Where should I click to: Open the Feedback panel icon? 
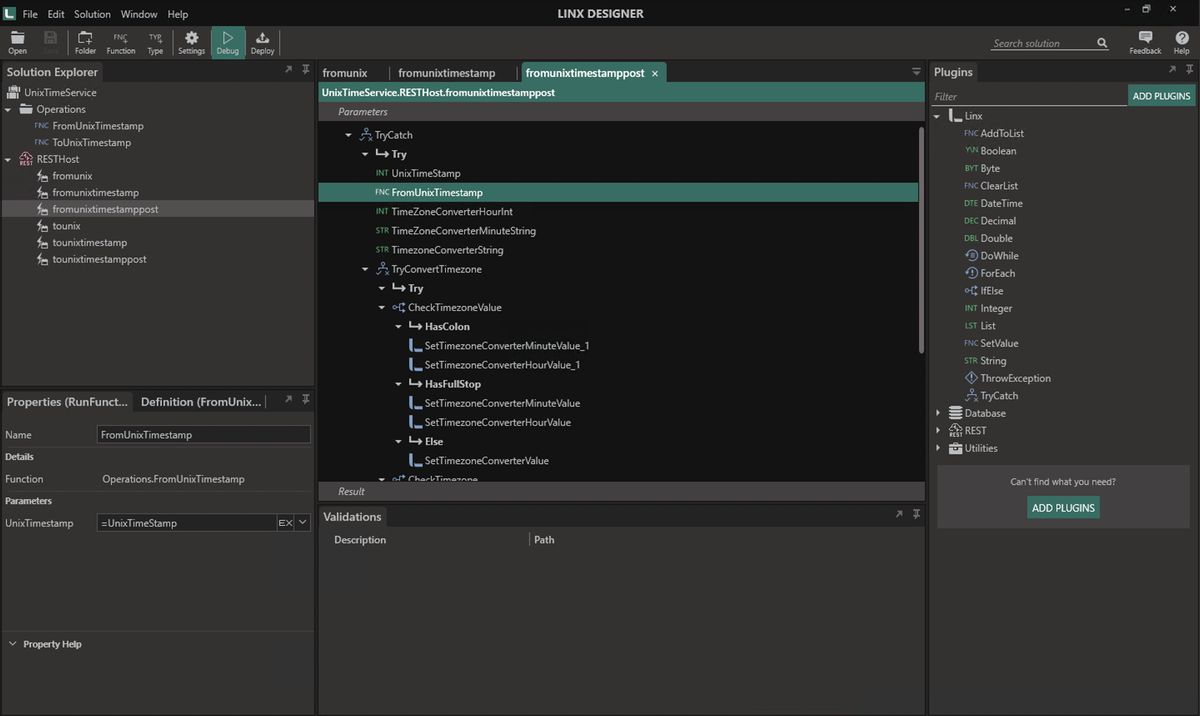coord(1145,41)
